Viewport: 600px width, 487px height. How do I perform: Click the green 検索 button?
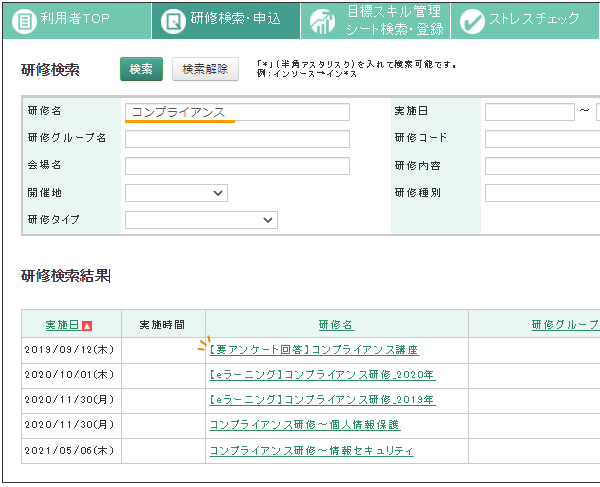pos(141,69)
